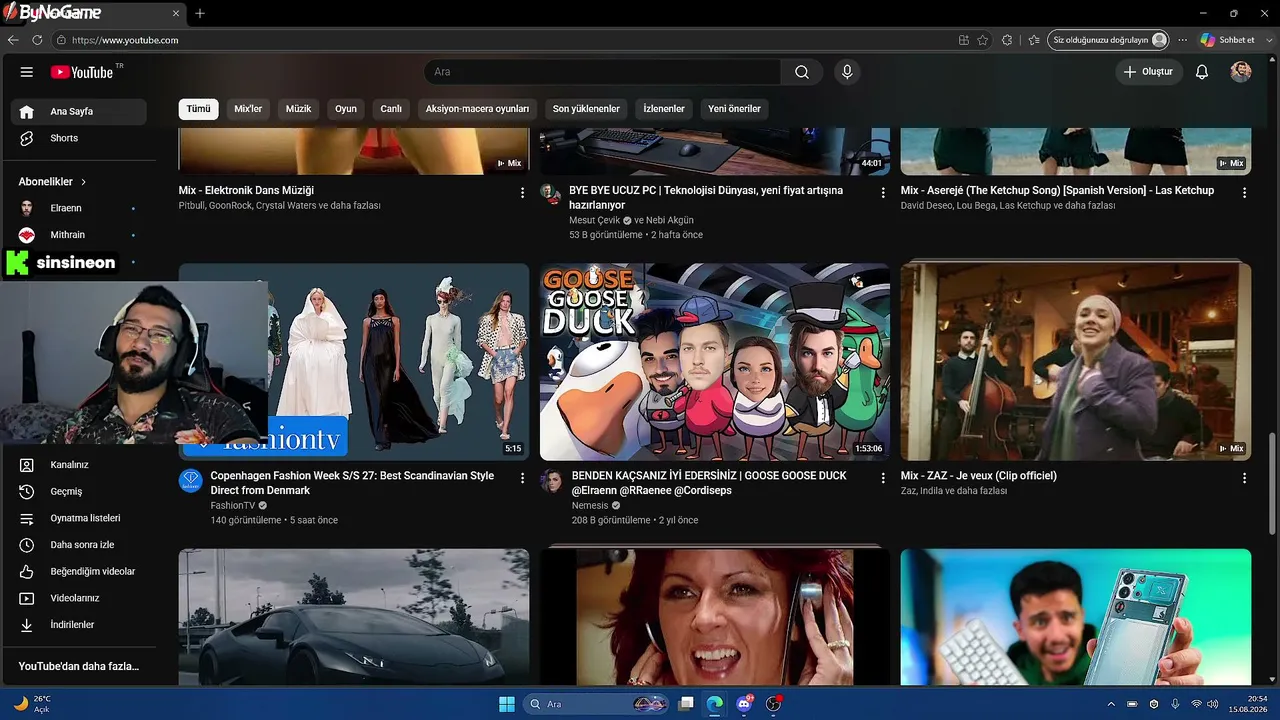Expand the 'Abonelikler' subscriptions section
The width and height of the screenshot is (1280, 720).
(x=53, y=182)
